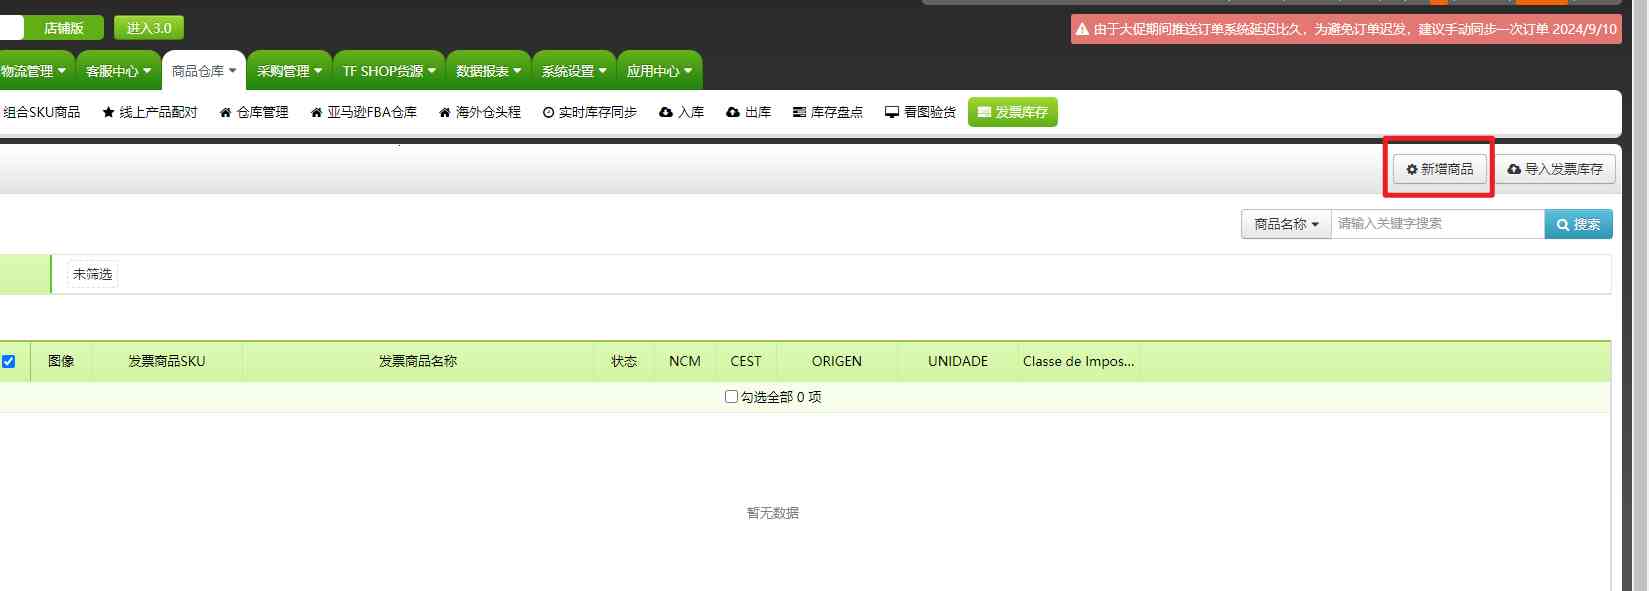Open 线上产品配对 with star icon

[x=150, y=112]
